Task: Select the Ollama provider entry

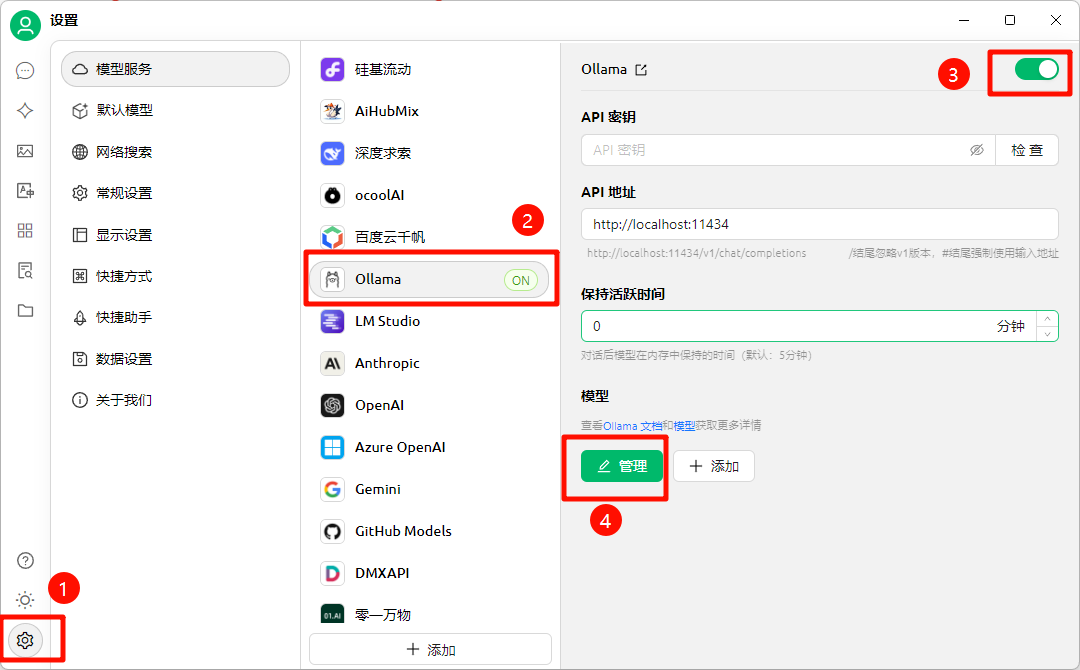Action: (x=429, y=280)
